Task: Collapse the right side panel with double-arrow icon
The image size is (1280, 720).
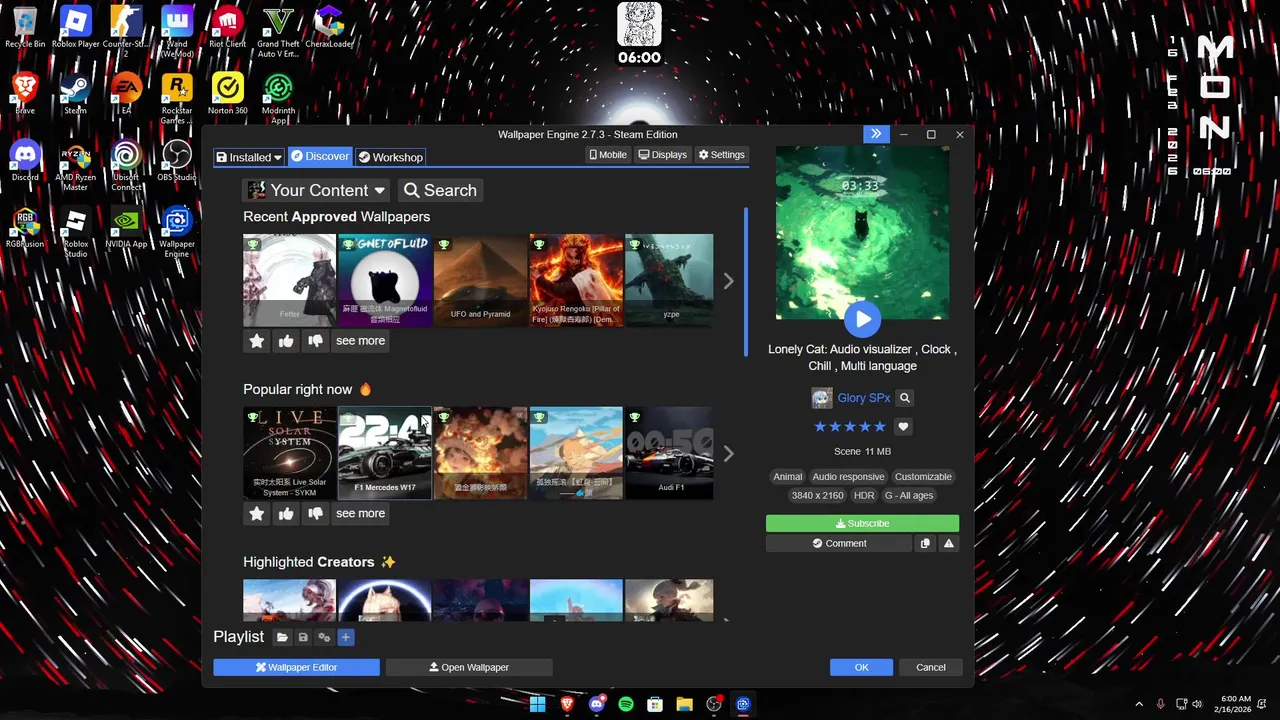Action: 876,134
